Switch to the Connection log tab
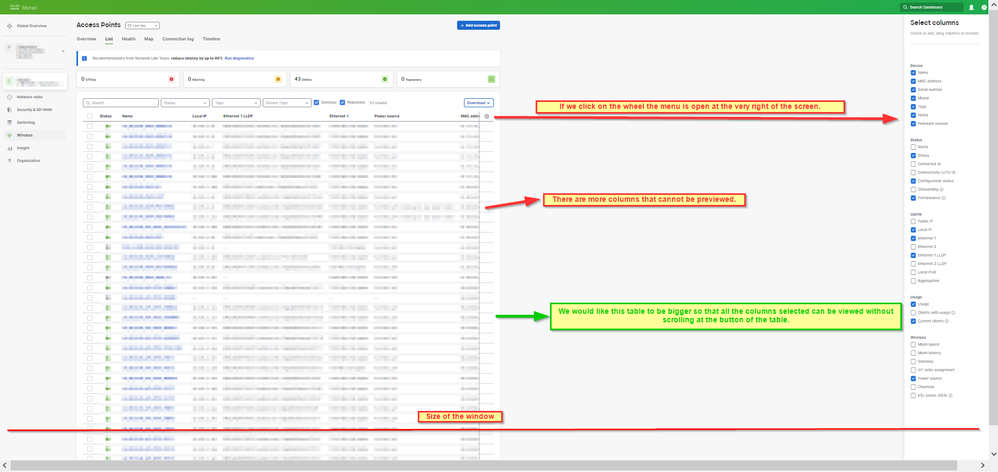Screen dimensions: 998x472 point(178,39)
